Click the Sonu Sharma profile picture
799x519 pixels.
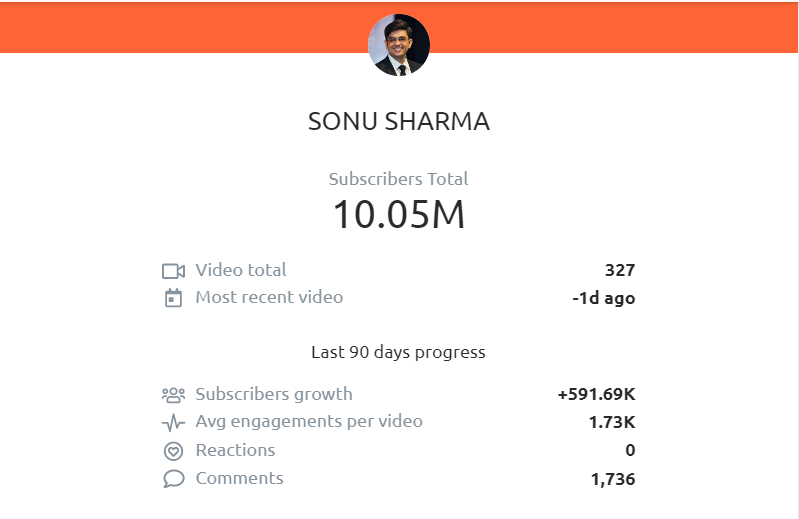(399, 45)
